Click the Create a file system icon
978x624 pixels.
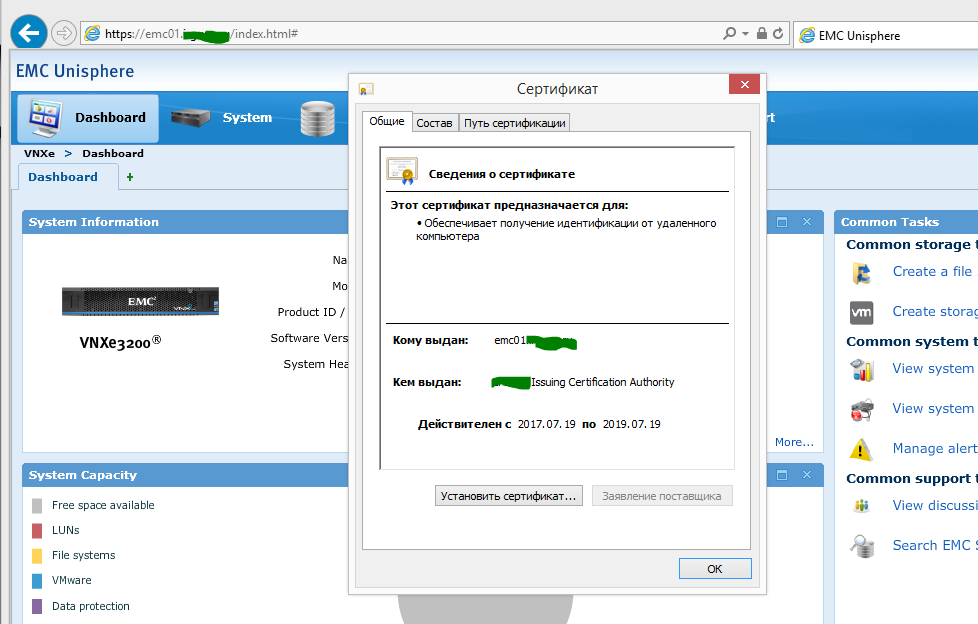click(x=862, y=271)
